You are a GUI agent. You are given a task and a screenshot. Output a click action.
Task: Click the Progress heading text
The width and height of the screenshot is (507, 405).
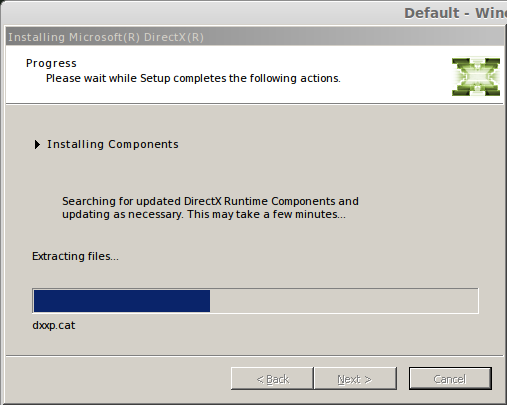click(51, 63)
